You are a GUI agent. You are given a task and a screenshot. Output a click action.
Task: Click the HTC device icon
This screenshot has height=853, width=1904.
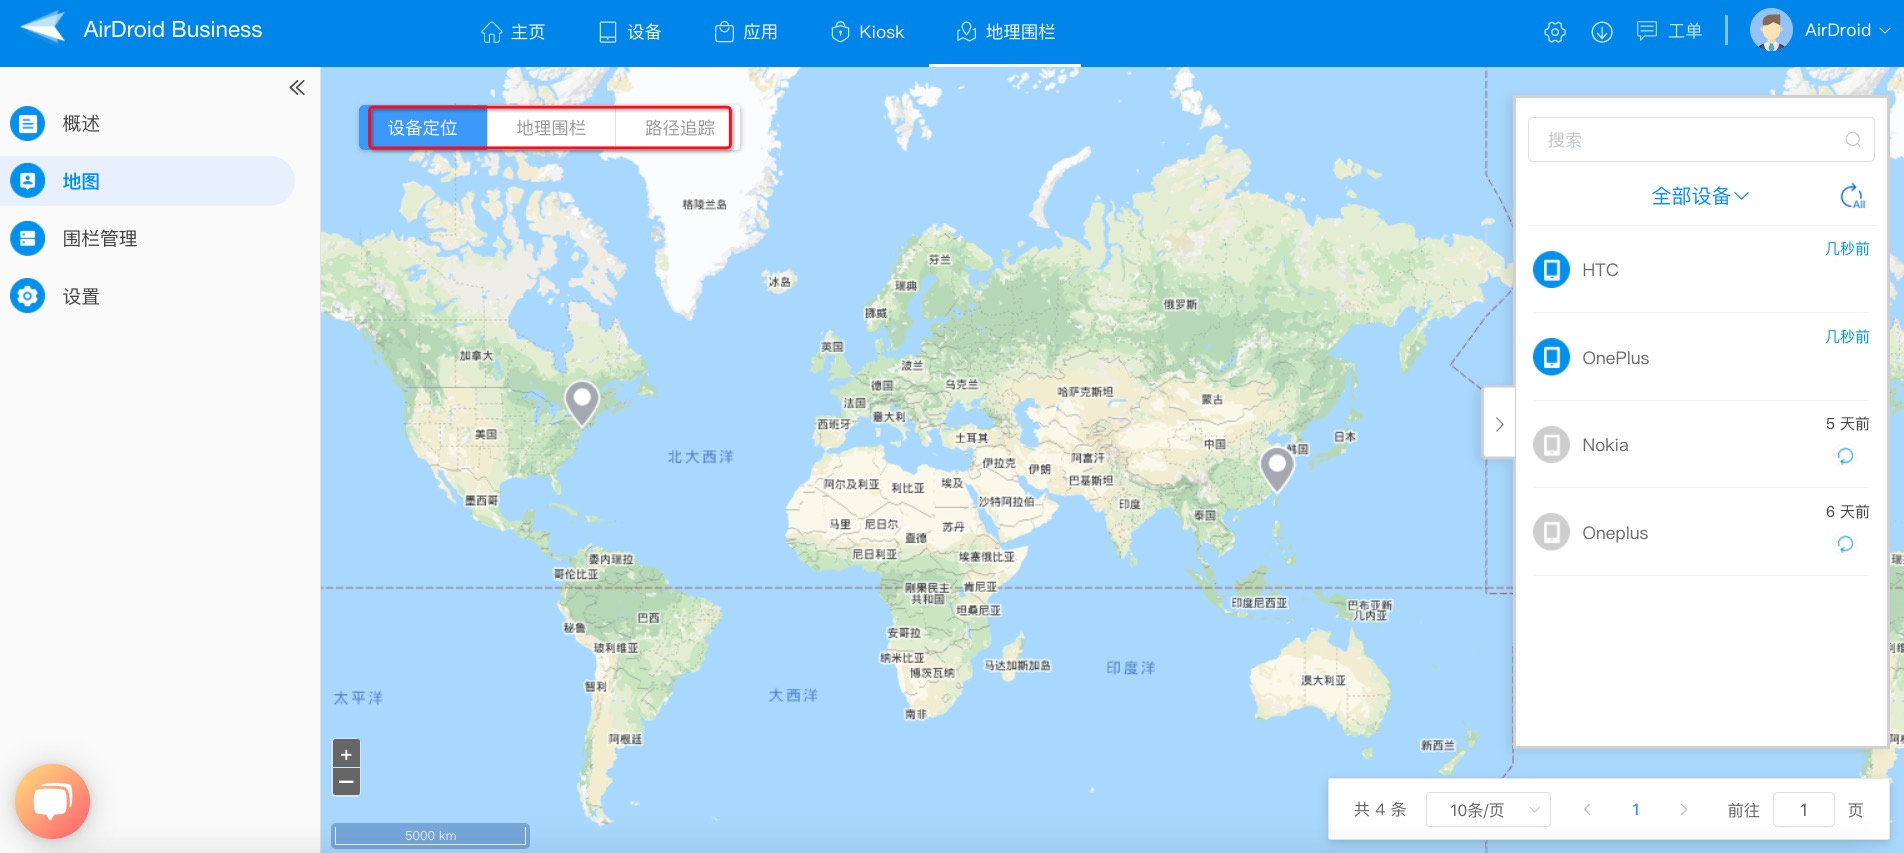1552,270
